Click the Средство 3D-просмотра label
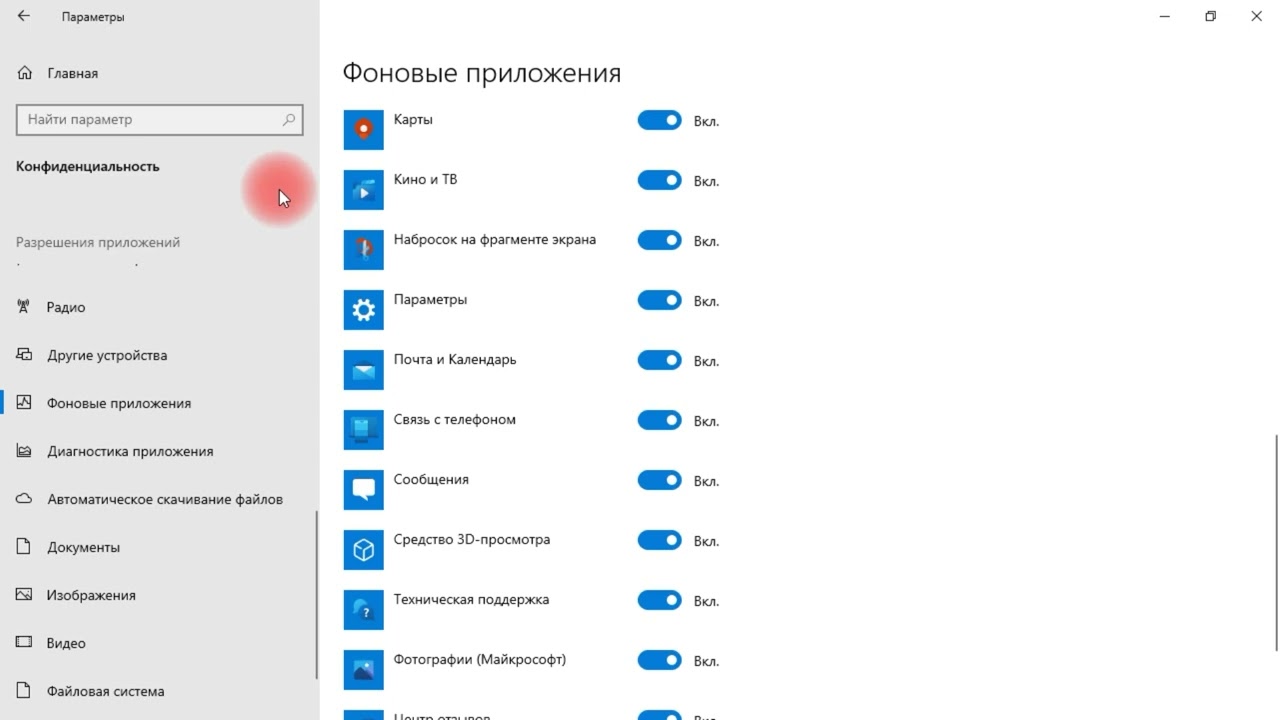 pos(472,539)
